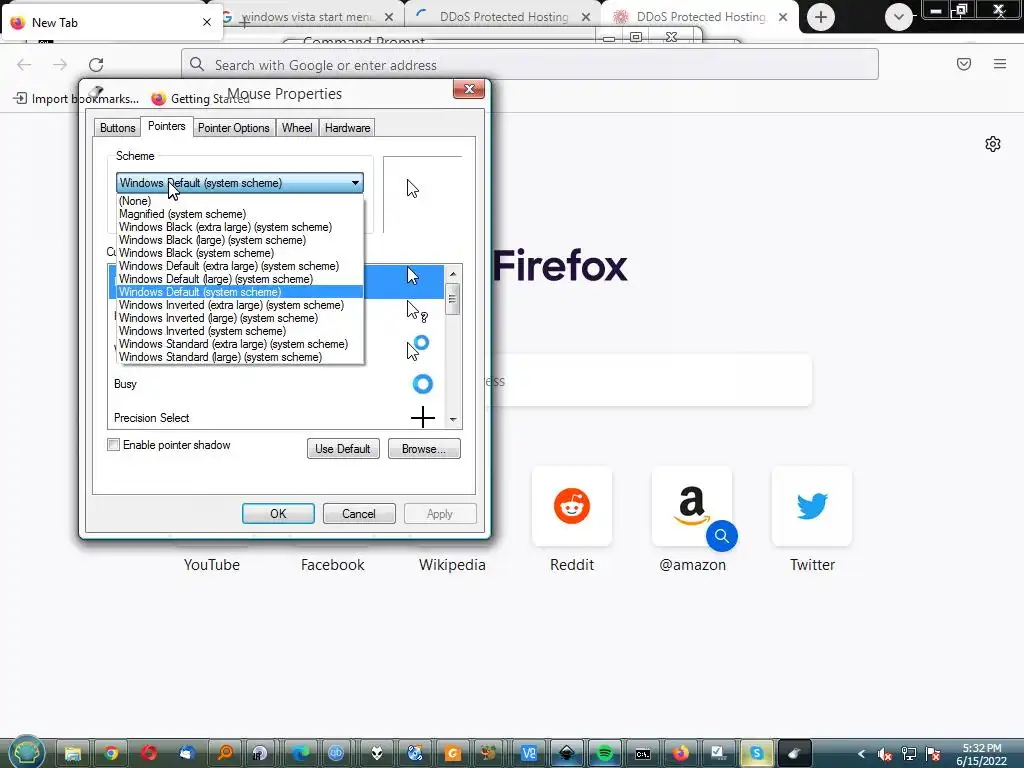Choose Windows Default (extra large) scheme
1024x768 pixels.
[x=240, y=266]
